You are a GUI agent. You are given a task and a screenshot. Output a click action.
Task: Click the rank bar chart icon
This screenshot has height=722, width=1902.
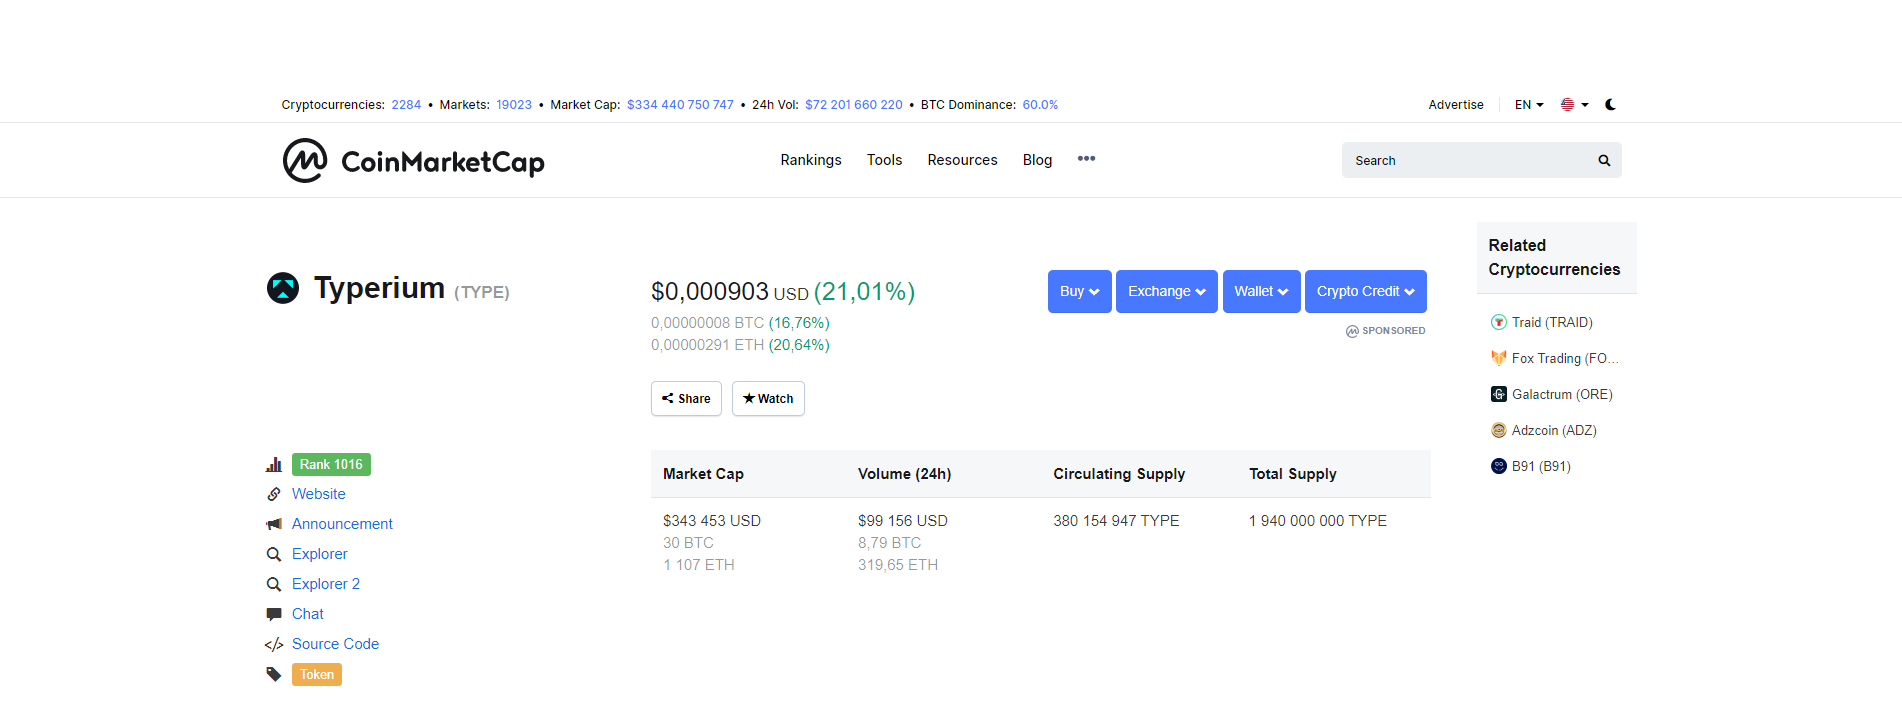(x=273, y=464)
